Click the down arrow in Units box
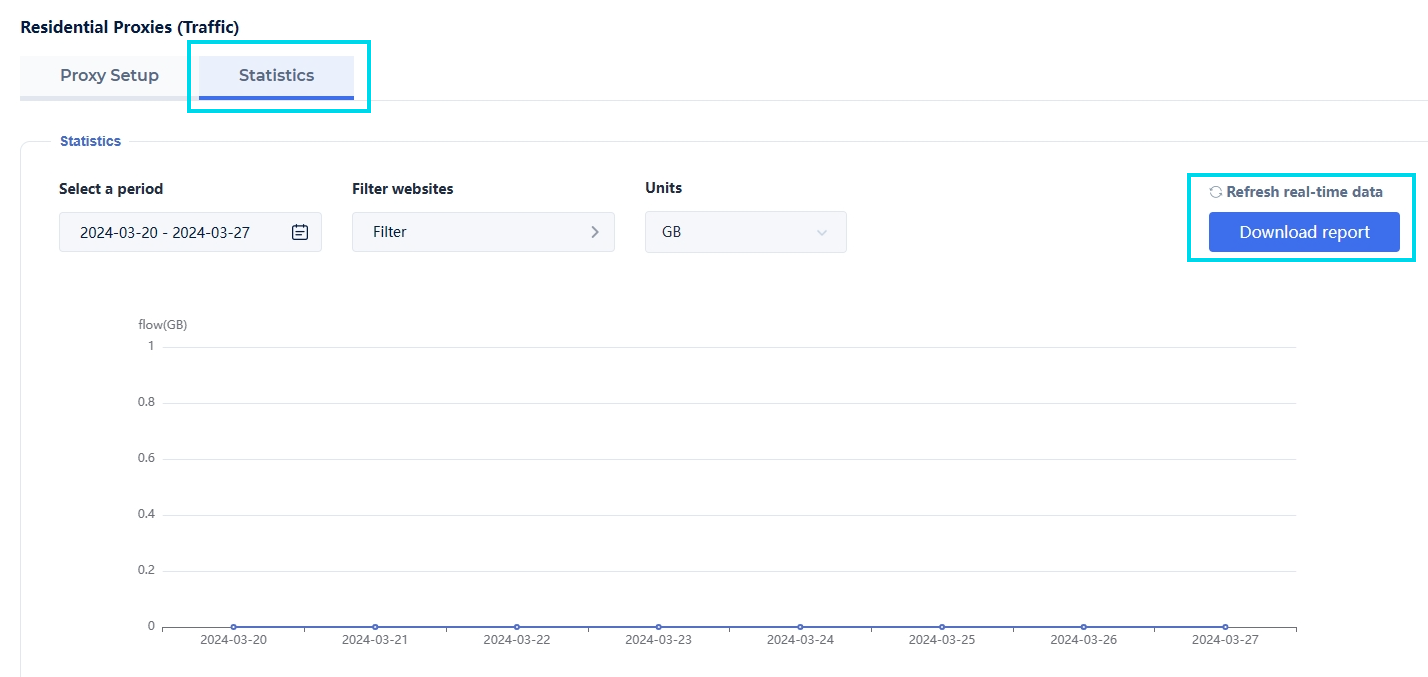This screenshot has height=677, width=1428. pyautogui.click(x=822, y=232)
